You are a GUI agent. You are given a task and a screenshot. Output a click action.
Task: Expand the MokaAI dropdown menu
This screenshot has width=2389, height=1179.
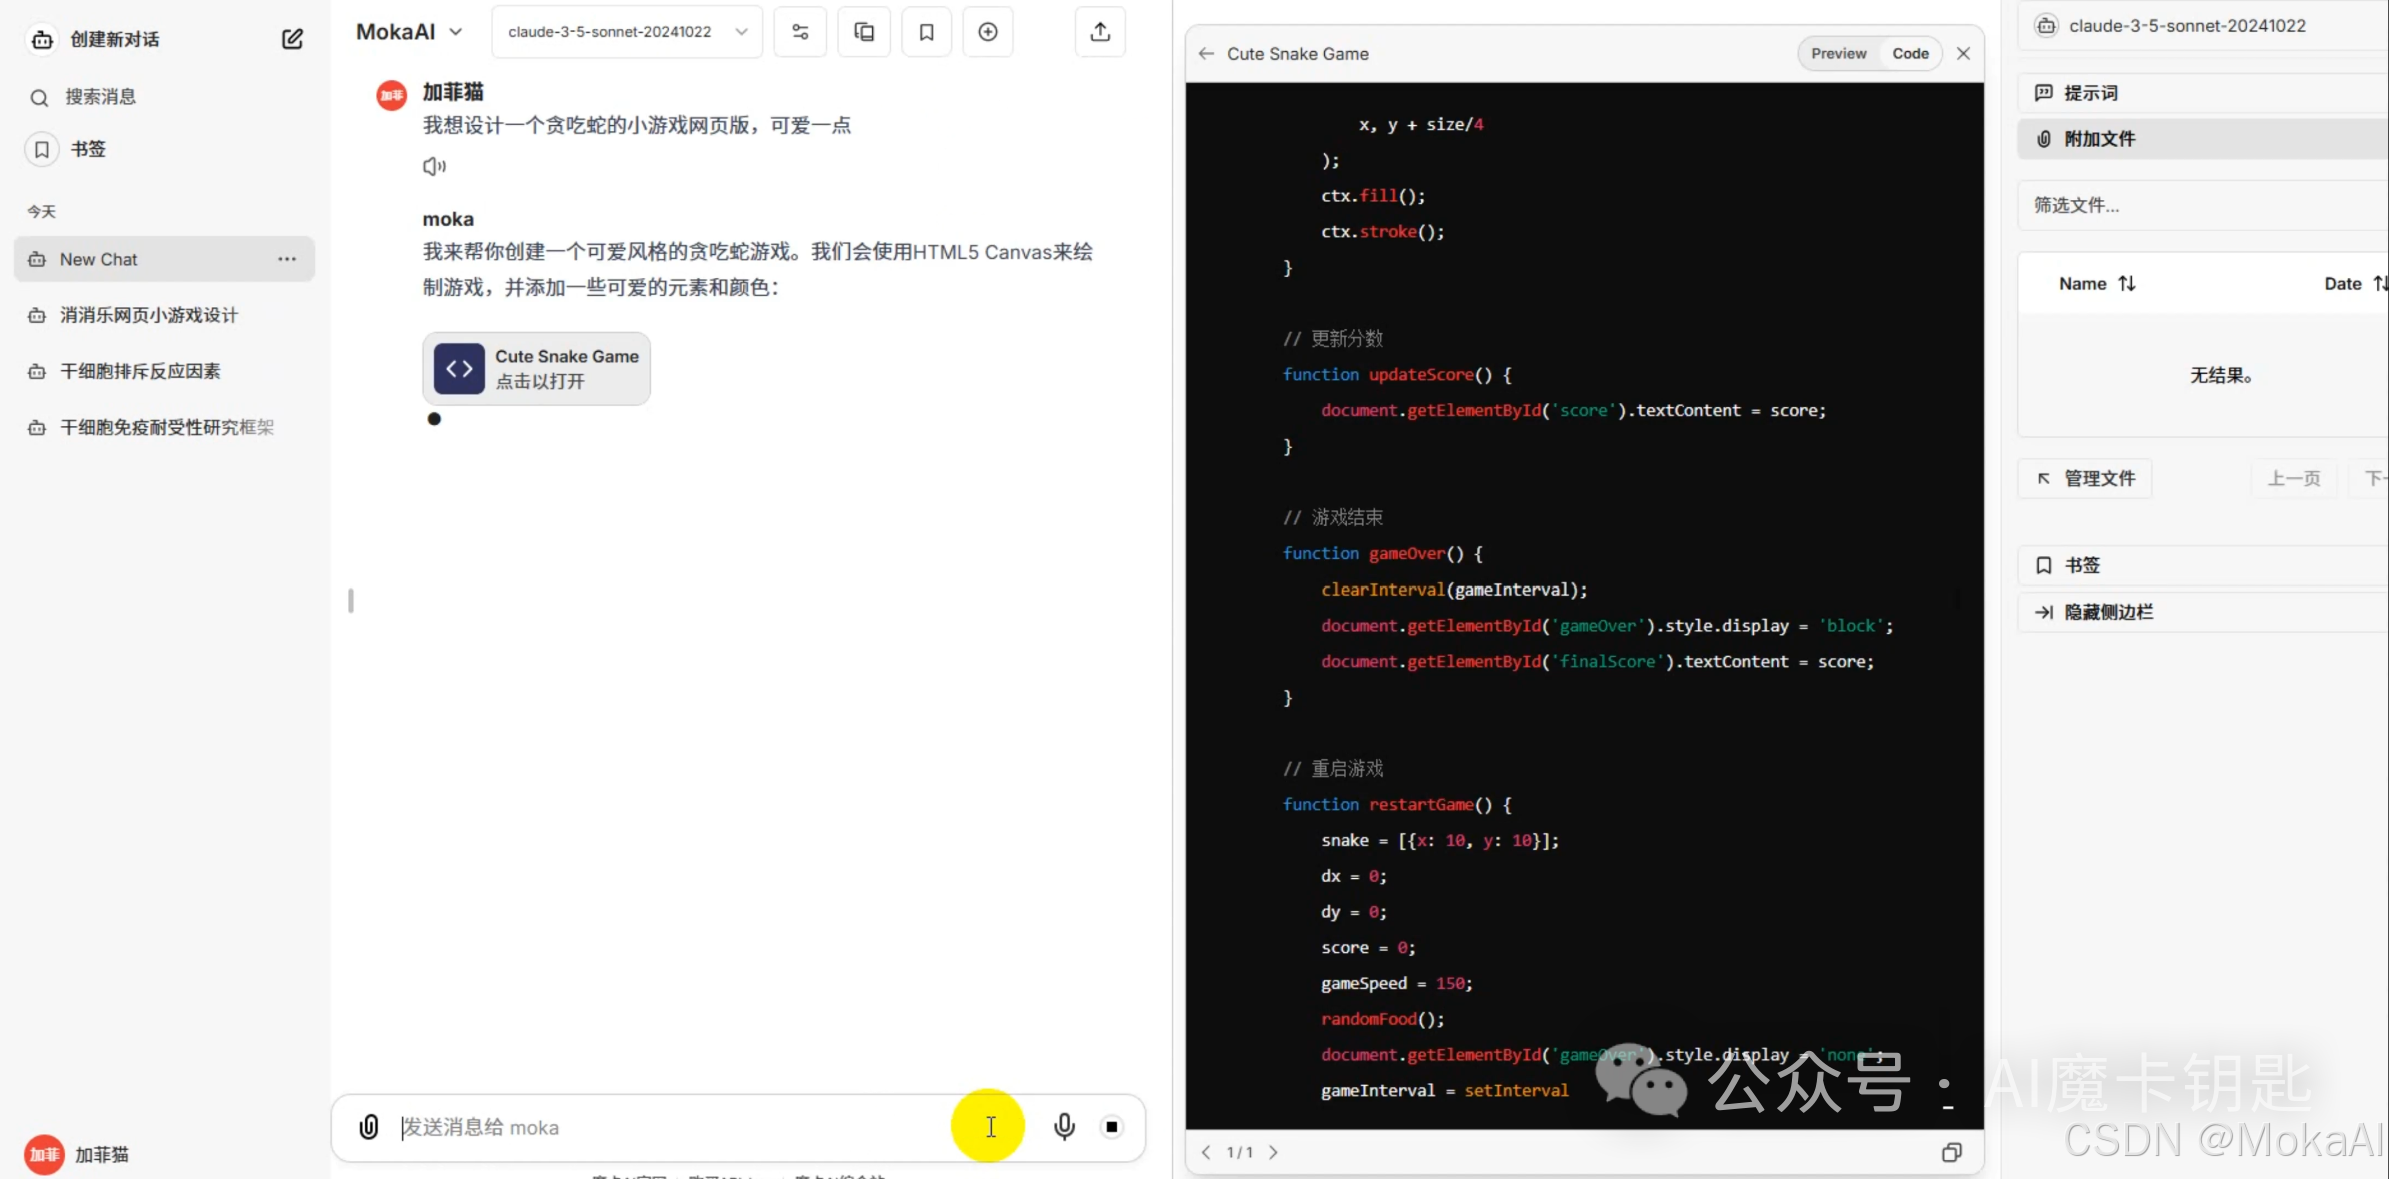[410, 32]
